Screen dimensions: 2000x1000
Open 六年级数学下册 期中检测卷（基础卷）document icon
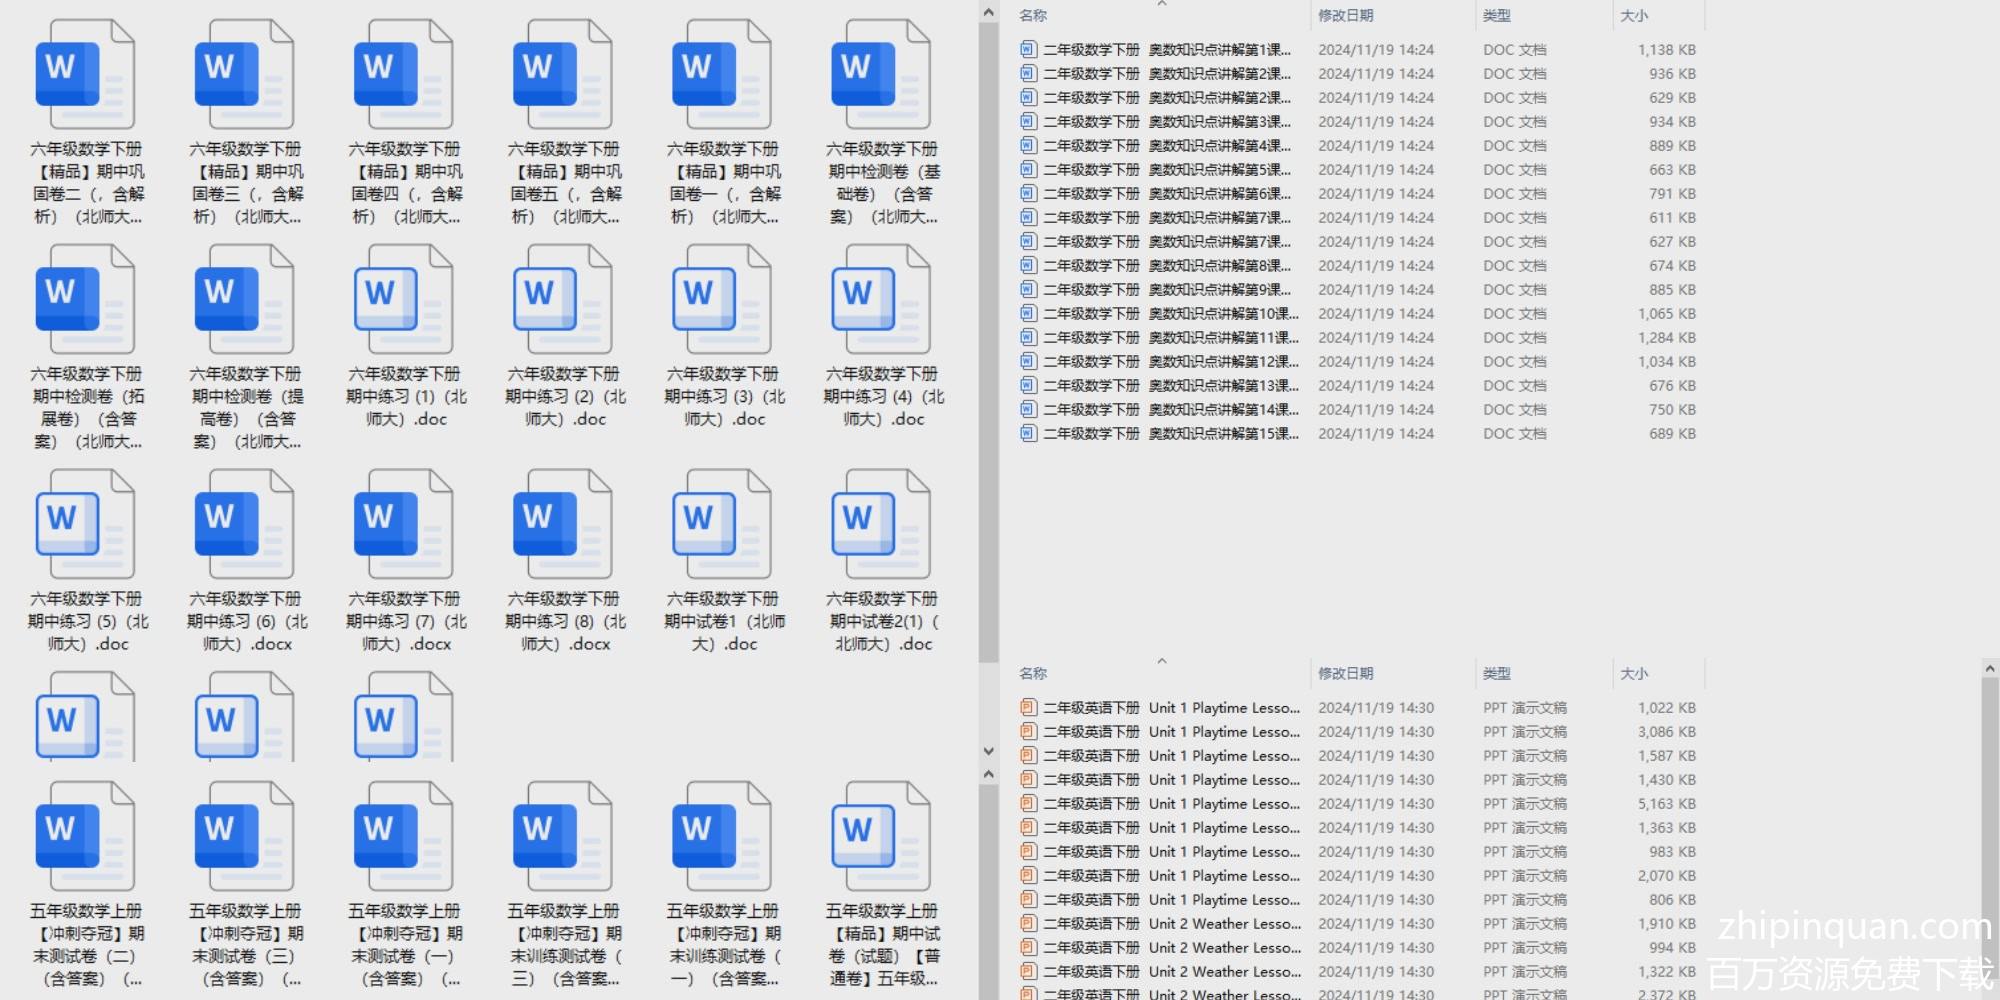click(880, 75)
